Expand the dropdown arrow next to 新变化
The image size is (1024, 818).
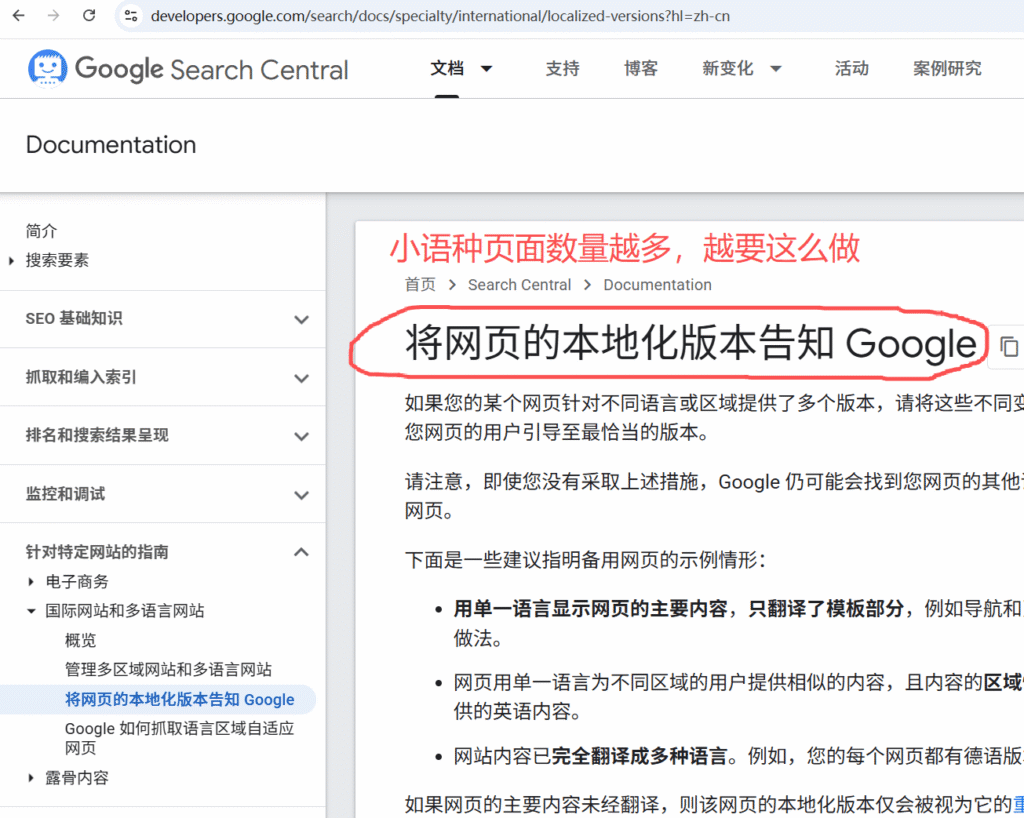click(x=776, y=69)
